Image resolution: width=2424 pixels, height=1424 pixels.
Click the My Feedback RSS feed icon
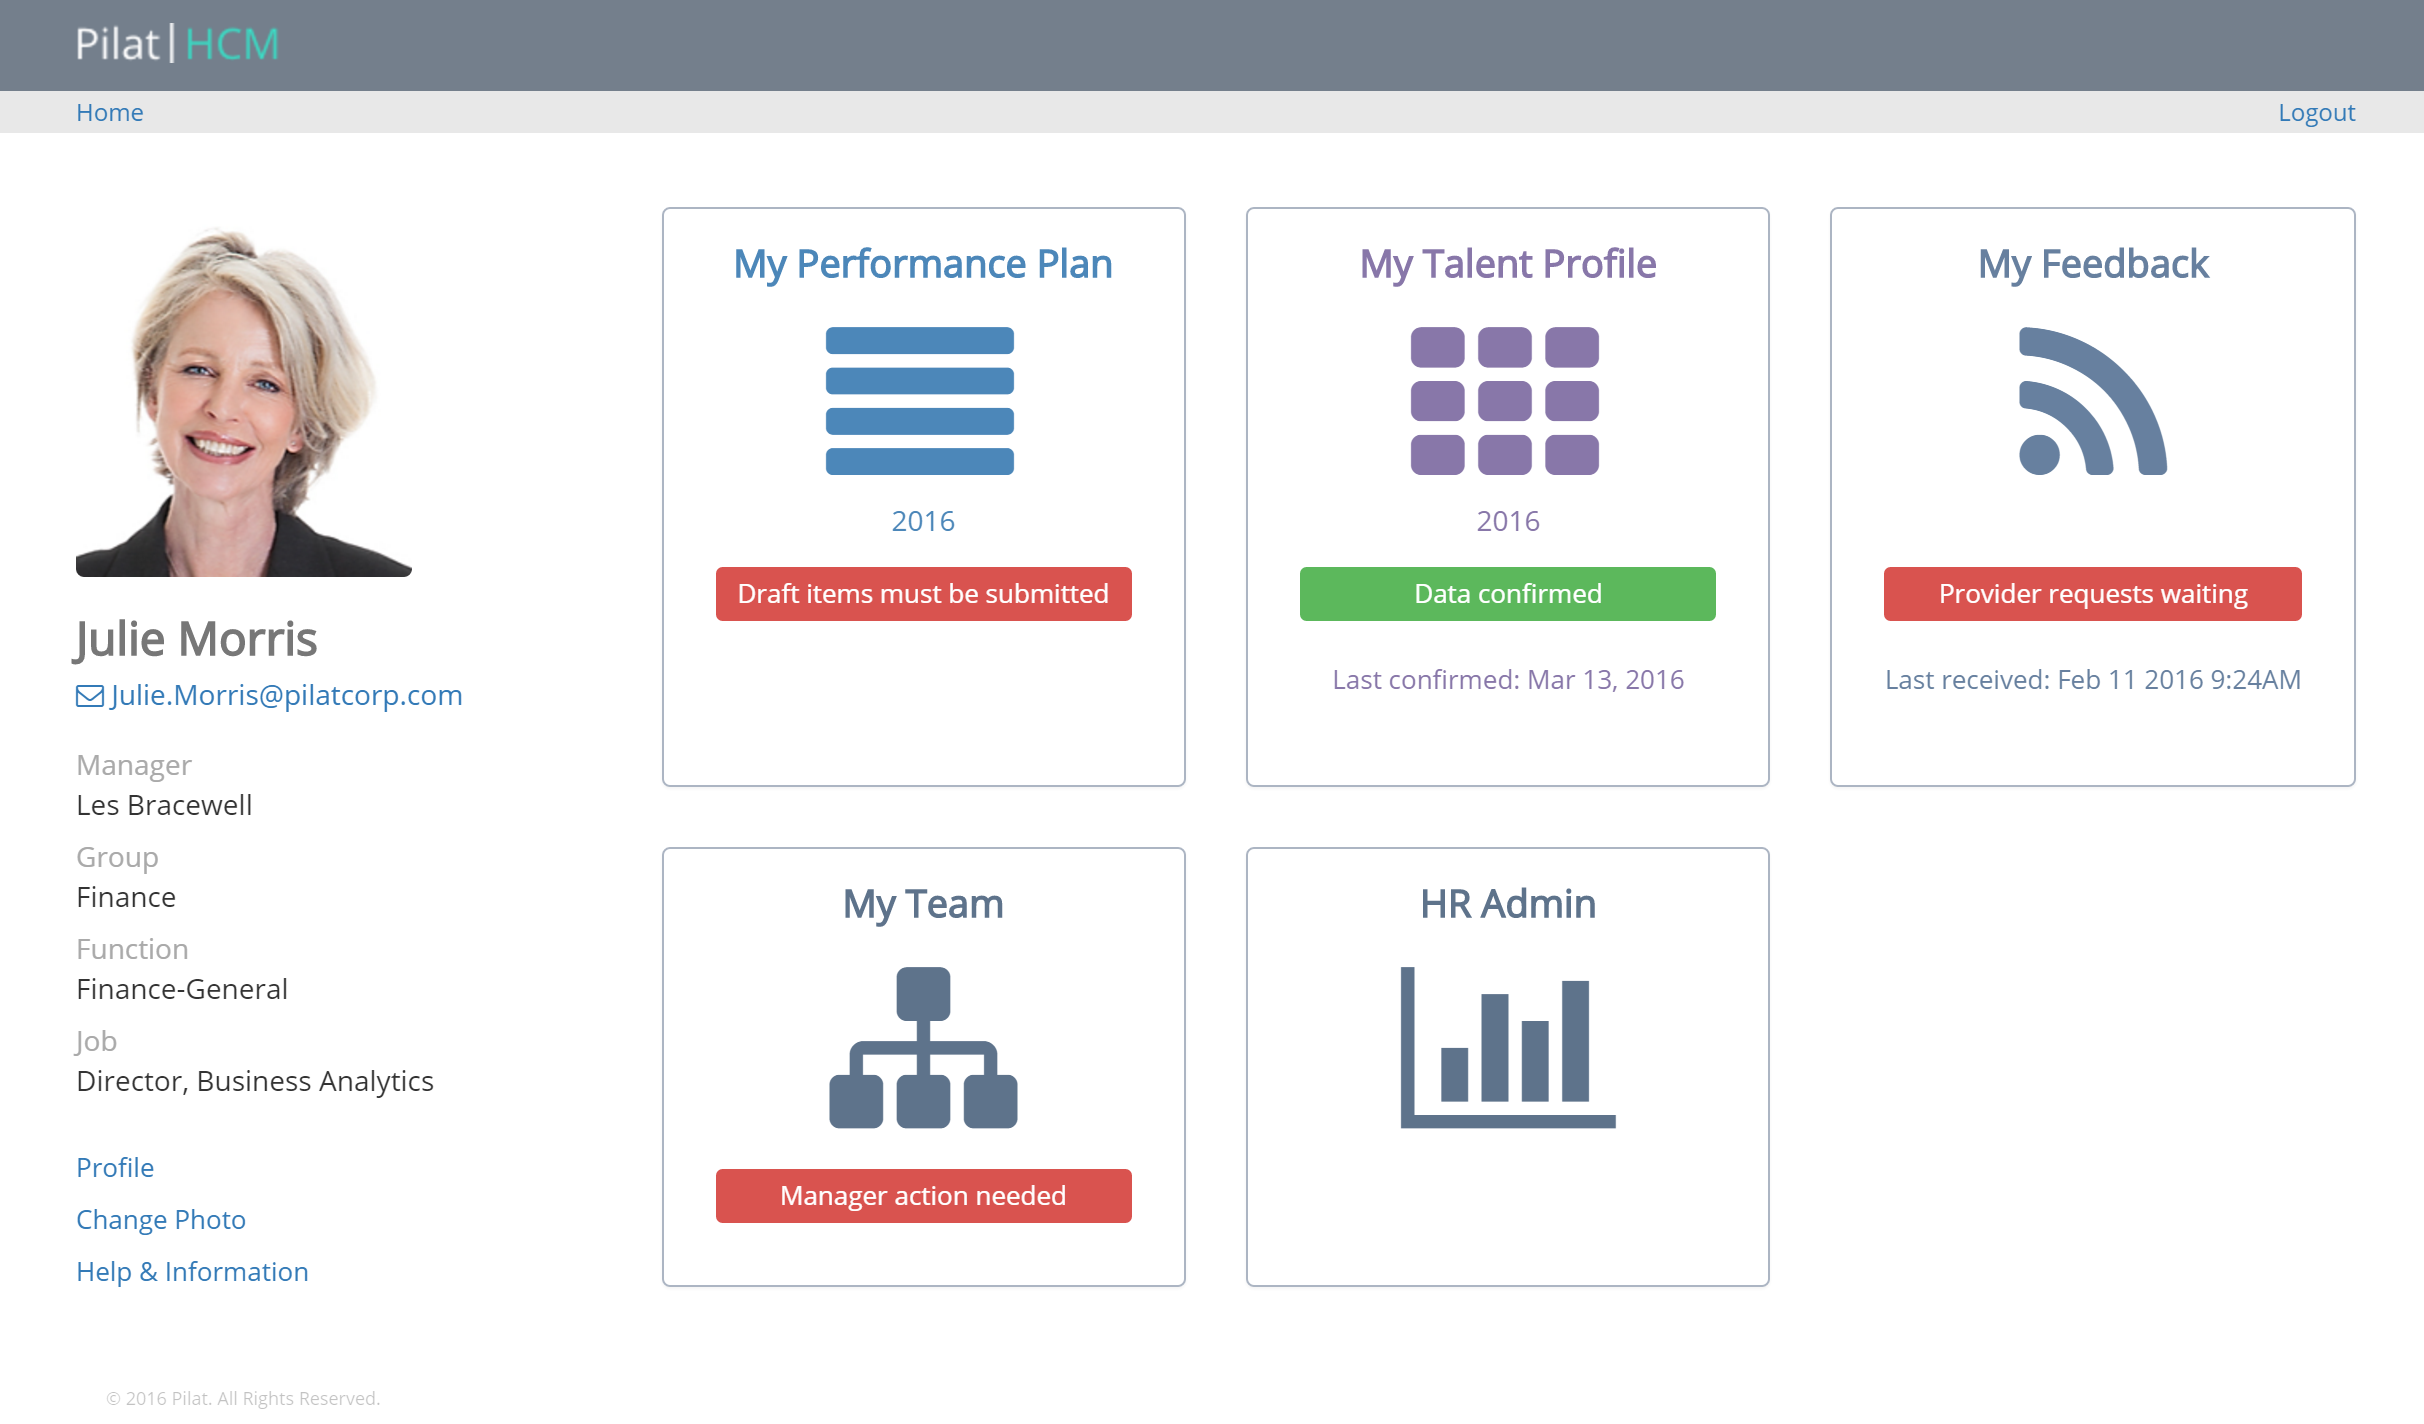tap(2092, 401)
